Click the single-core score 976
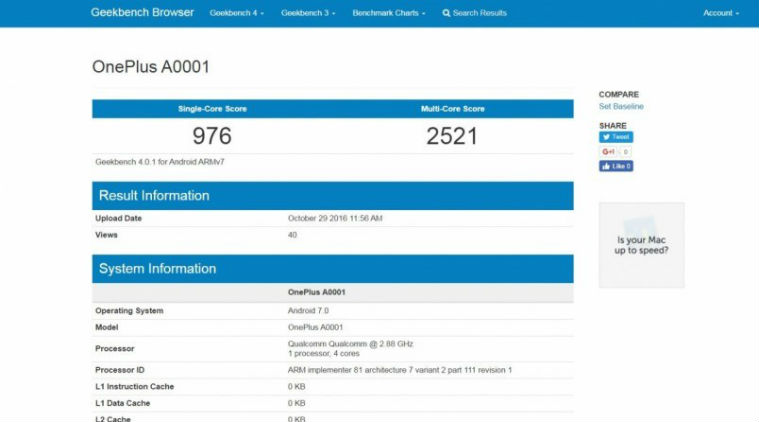 [212, 136]
